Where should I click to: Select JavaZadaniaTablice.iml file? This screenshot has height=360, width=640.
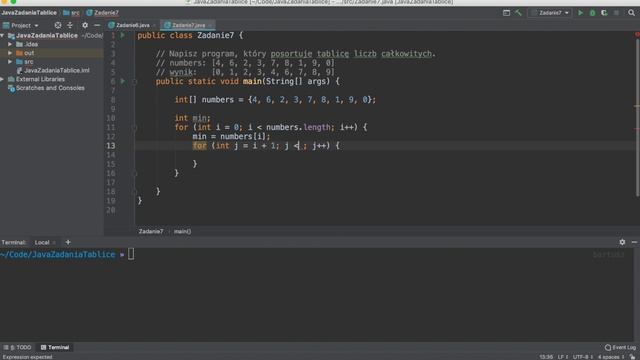[x=57, y=71]
